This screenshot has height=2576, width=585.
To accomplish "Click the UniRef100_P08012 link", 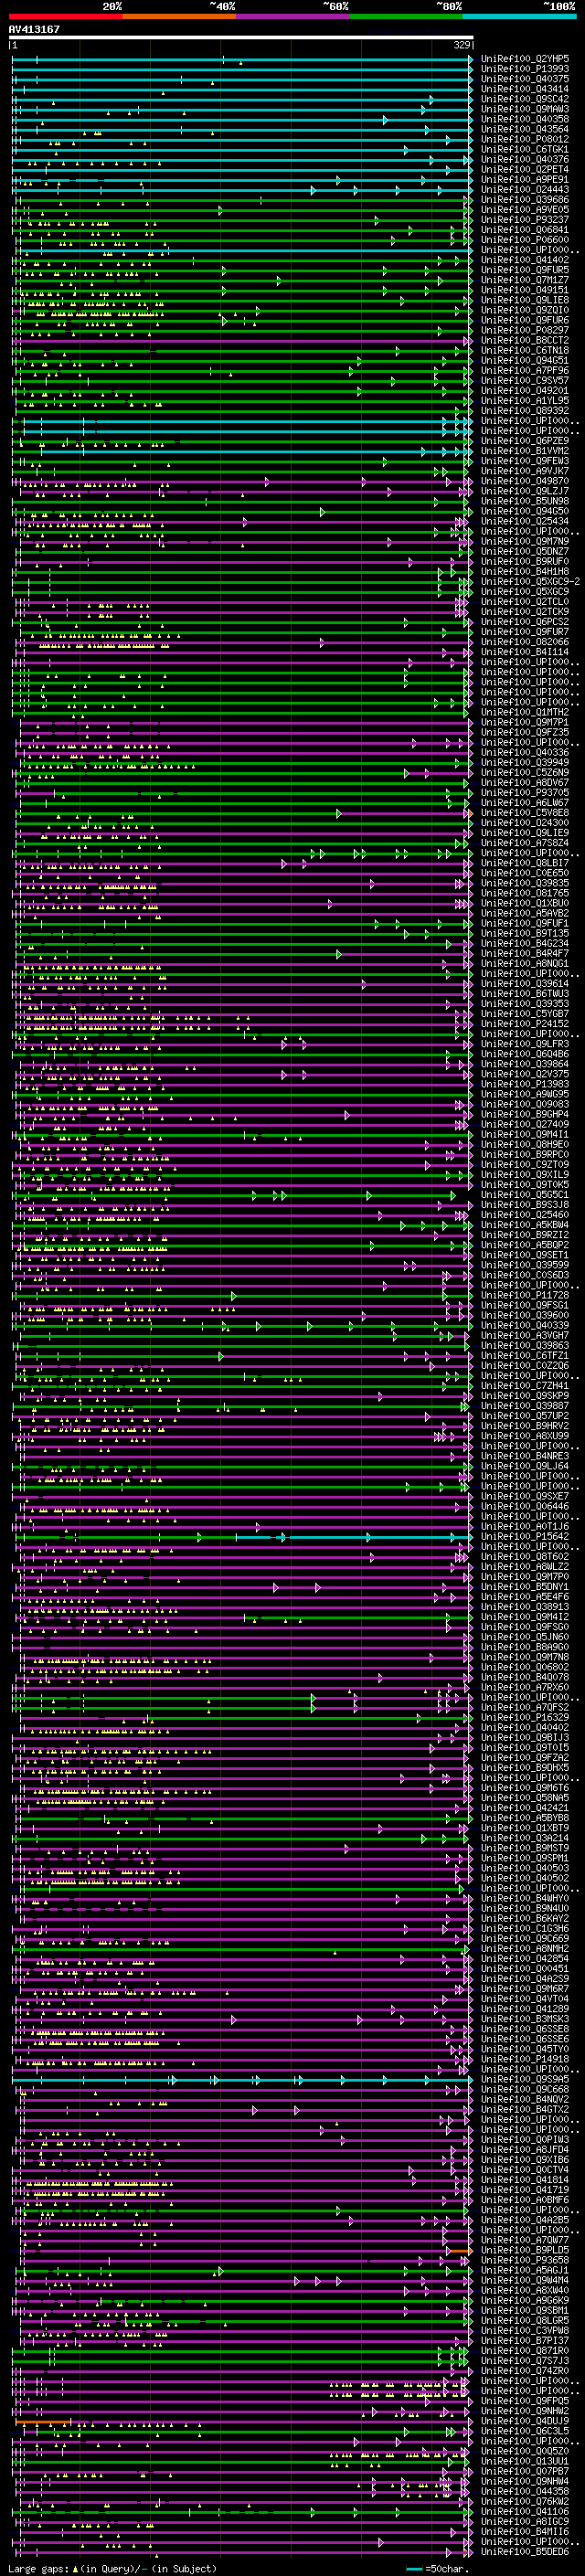I will 524,139.
